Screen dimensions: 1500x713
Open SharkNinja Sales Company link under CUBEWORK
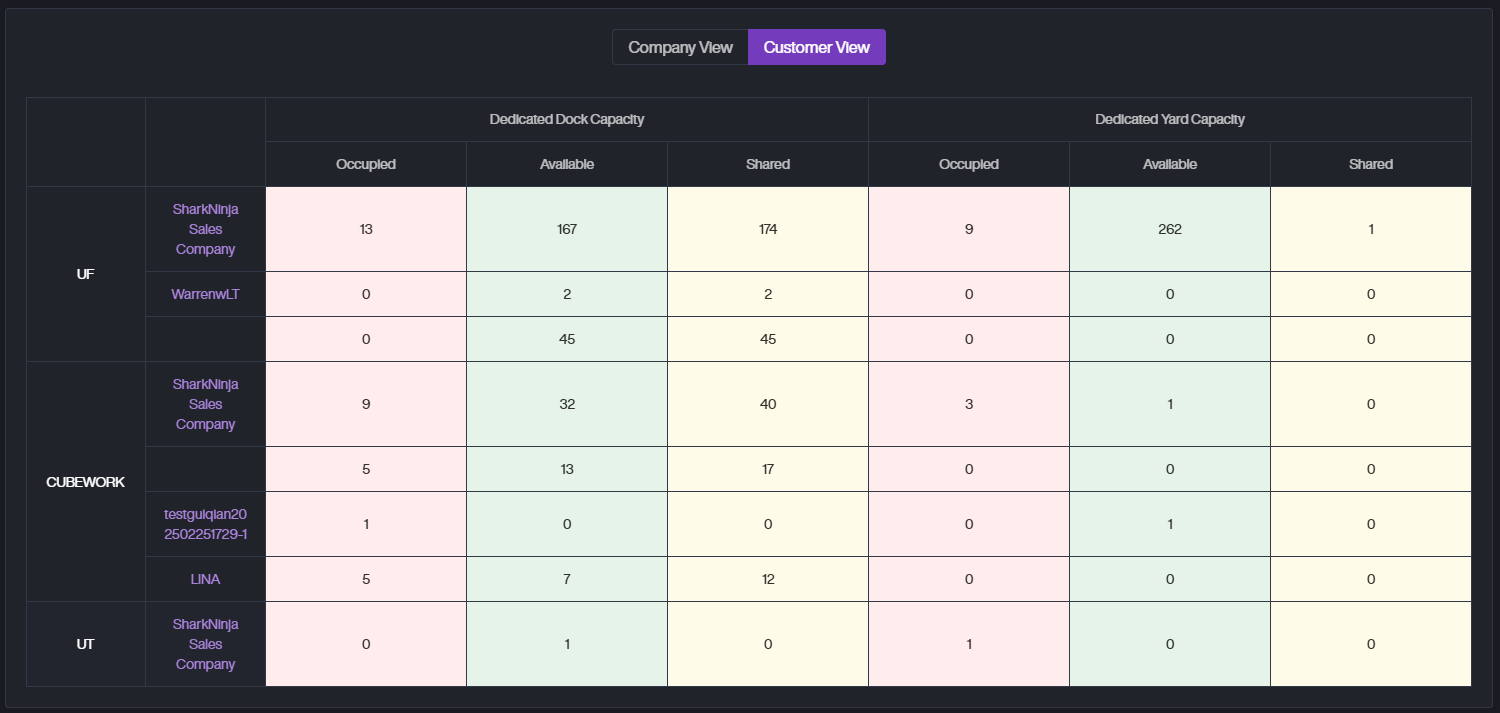tap(205, 404)
